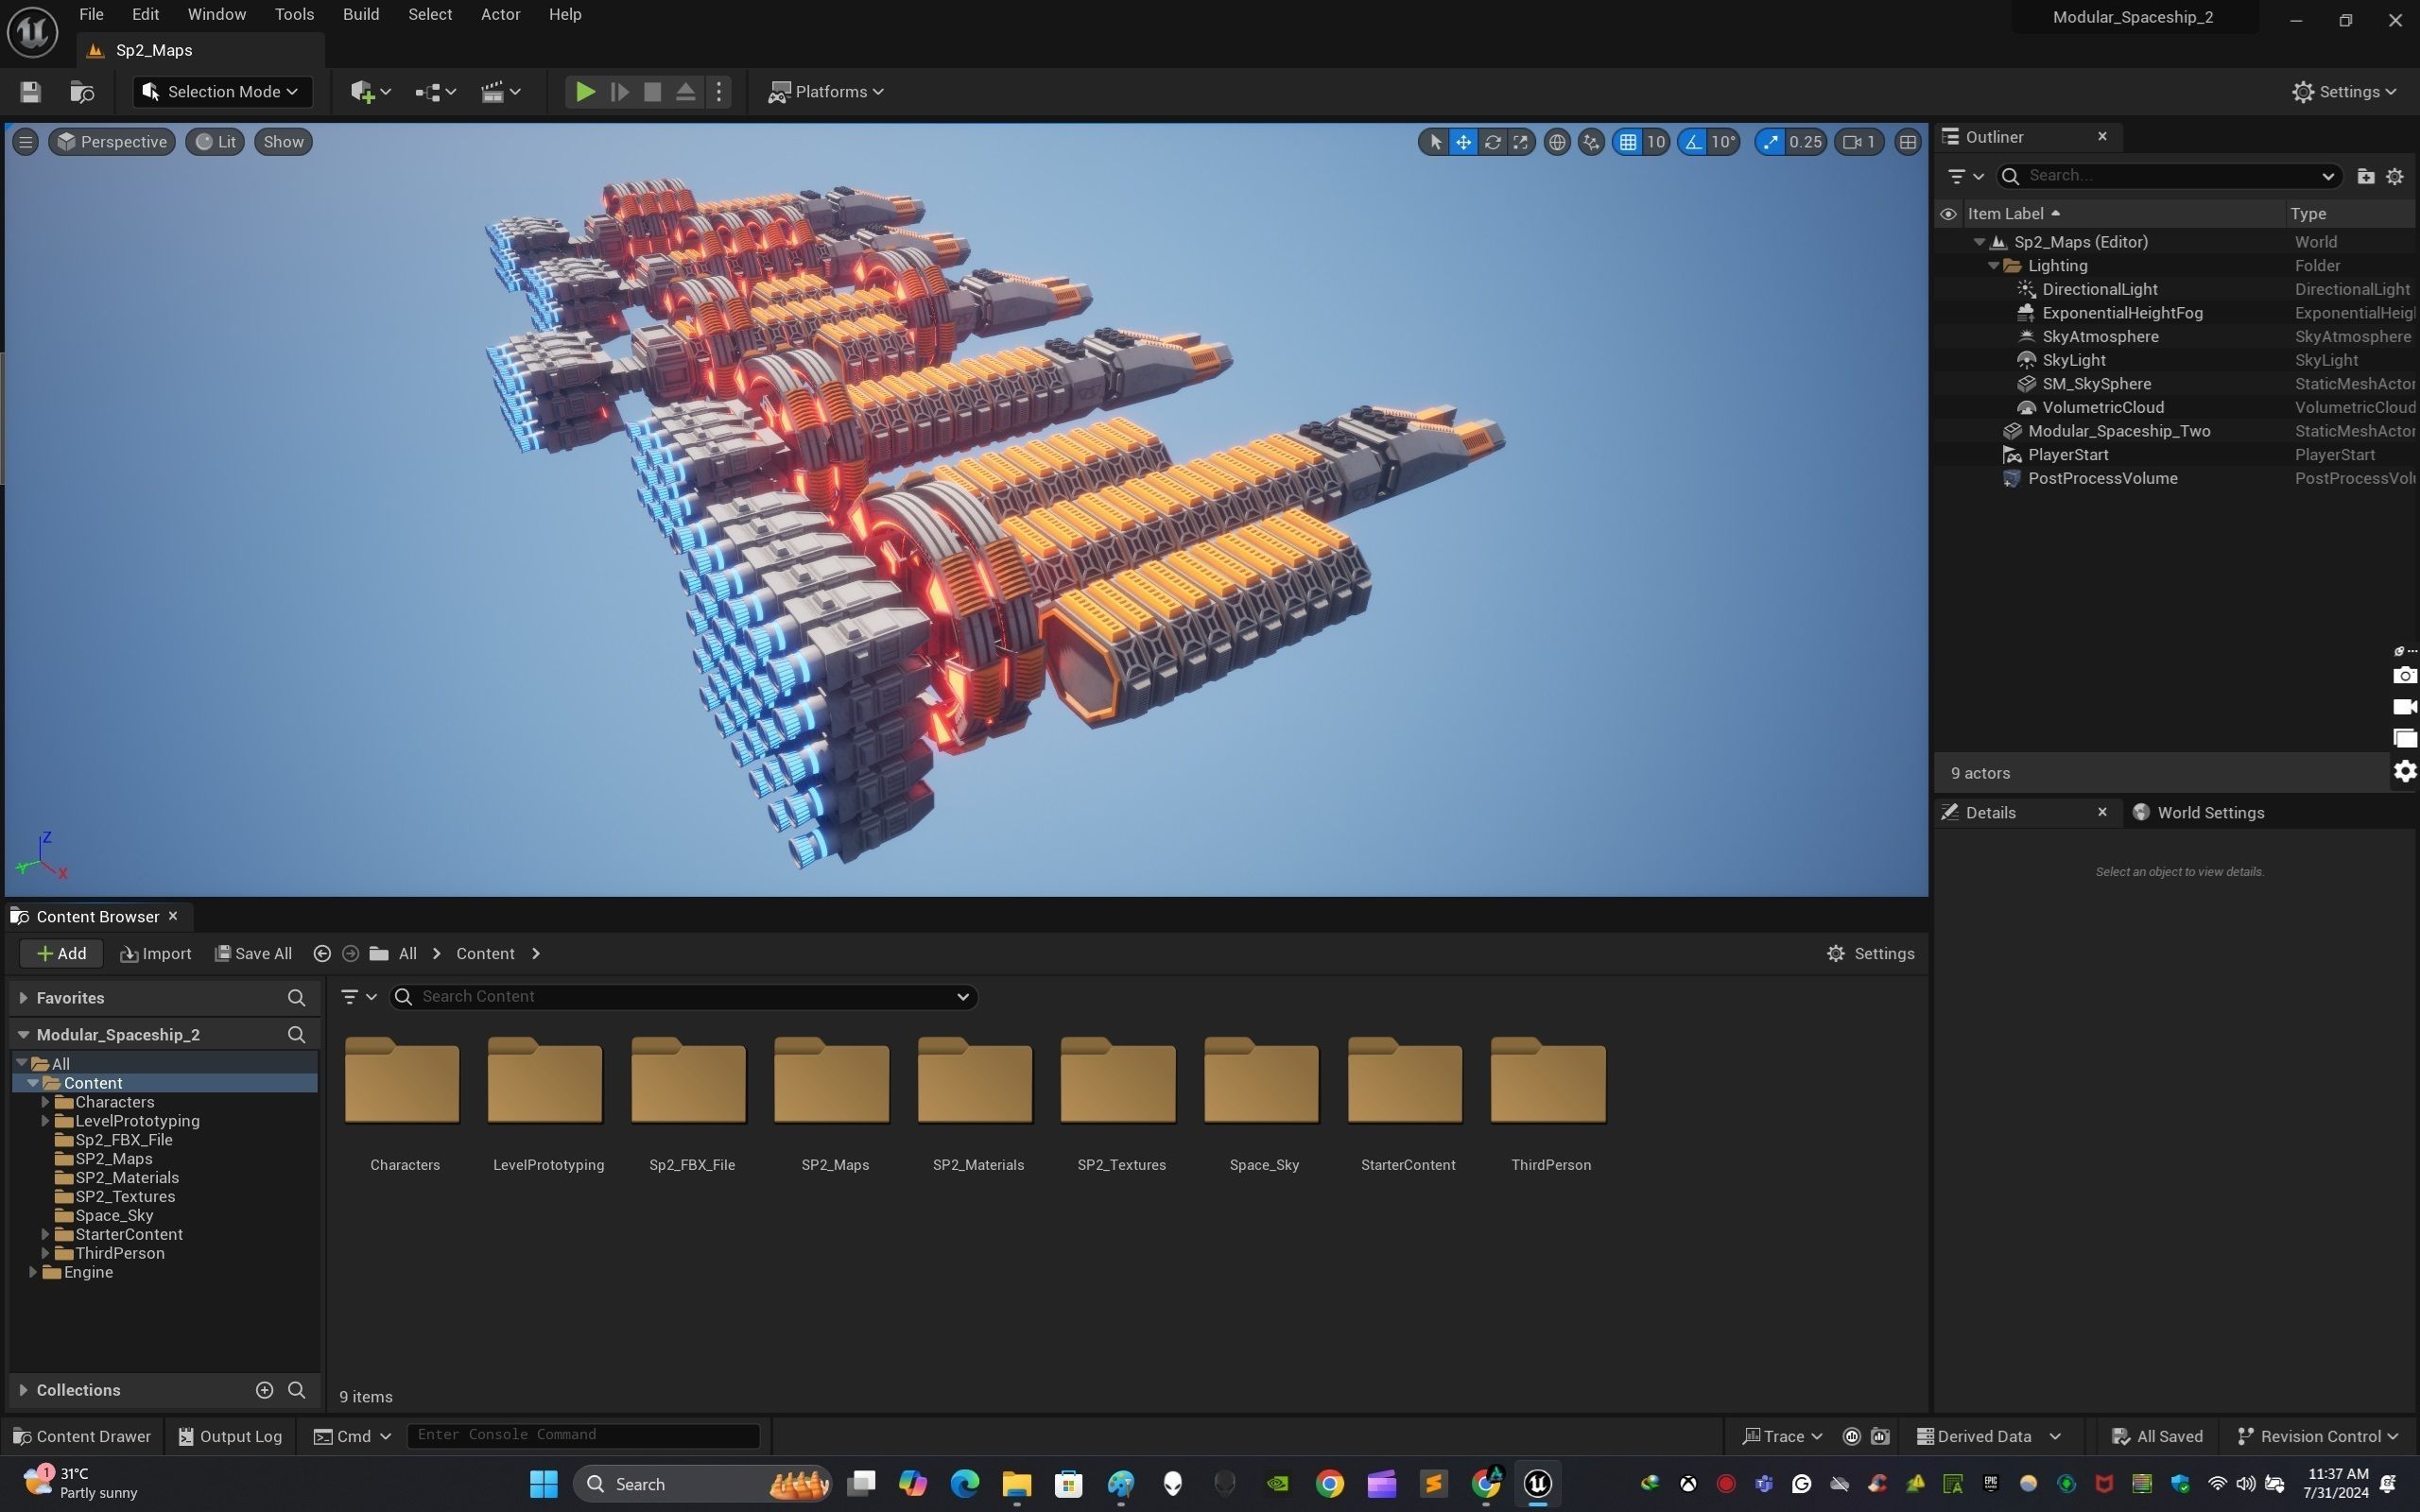
Task: Open the Output Log button
Action: (230, 1437)
